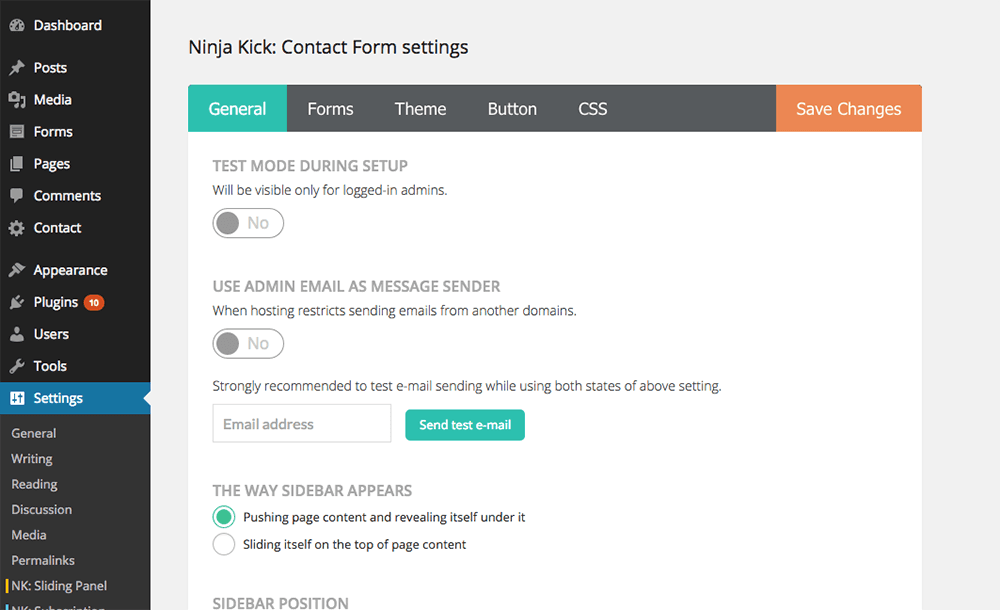Click the Comments speech bubble icon
Screen dimensions: 1000x610
[x=17, y=196]
